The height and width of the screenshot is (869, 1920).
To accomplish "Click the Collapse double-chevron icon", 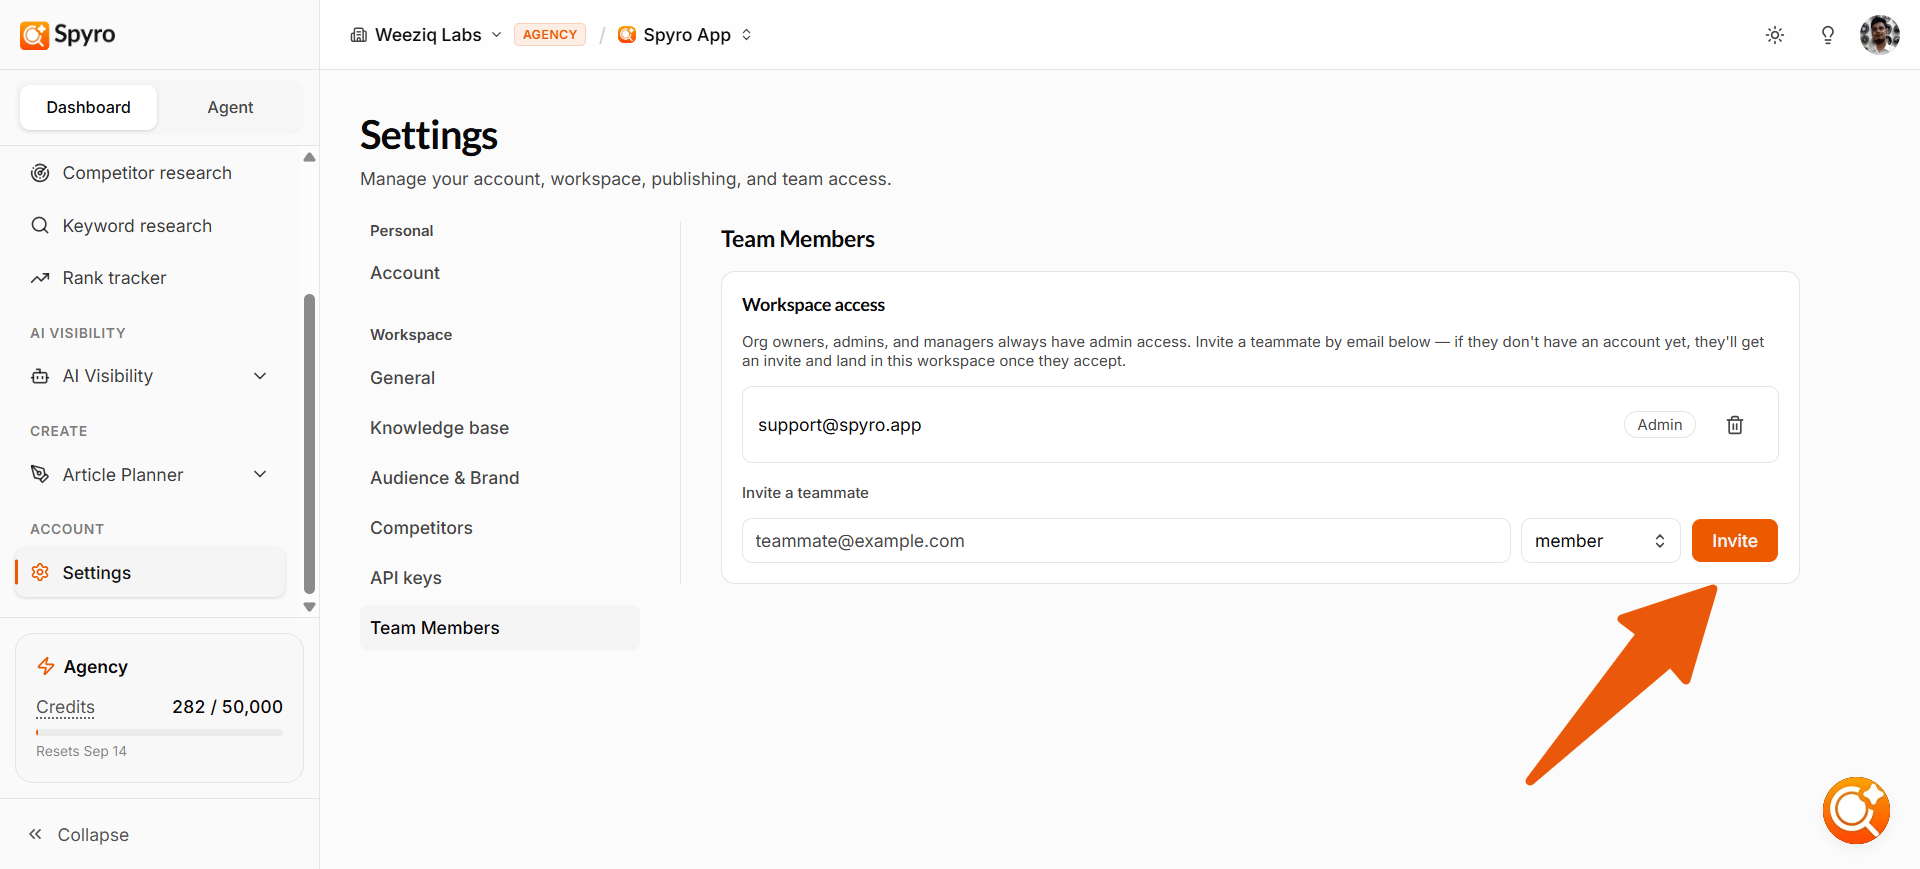I will (x=35, y=834).
